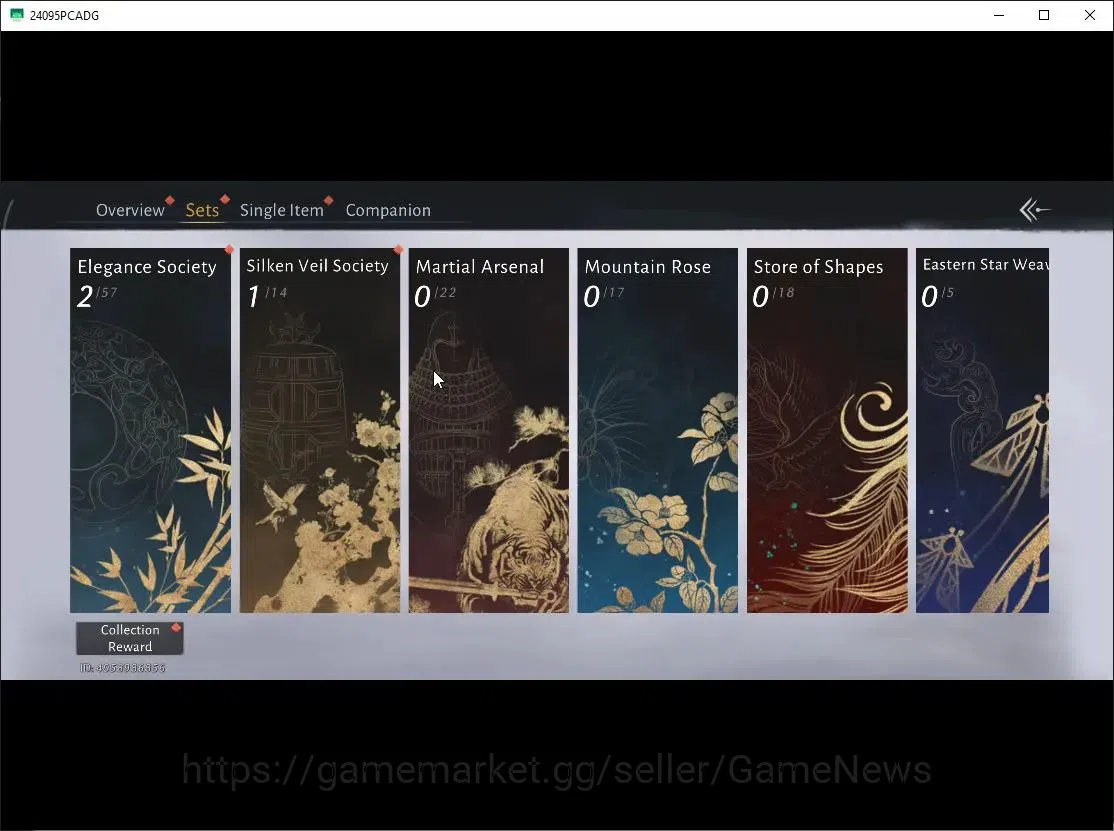Open the Single Item tab
Screen dimensions: 1114x831
pos(281,210)
